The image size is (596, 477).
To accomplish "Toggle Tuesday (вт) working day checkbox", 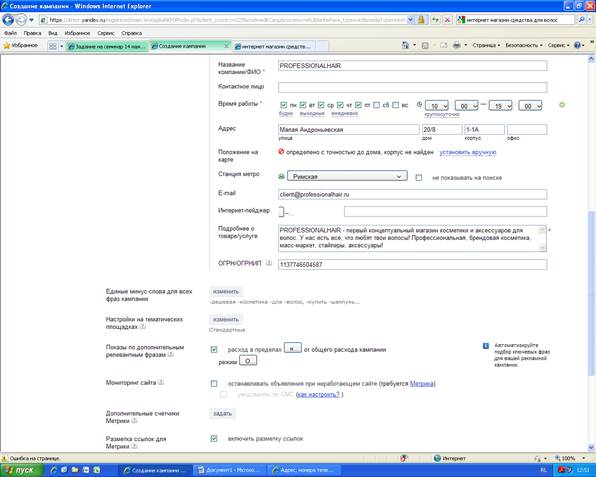I will click(x=303, y=105).
